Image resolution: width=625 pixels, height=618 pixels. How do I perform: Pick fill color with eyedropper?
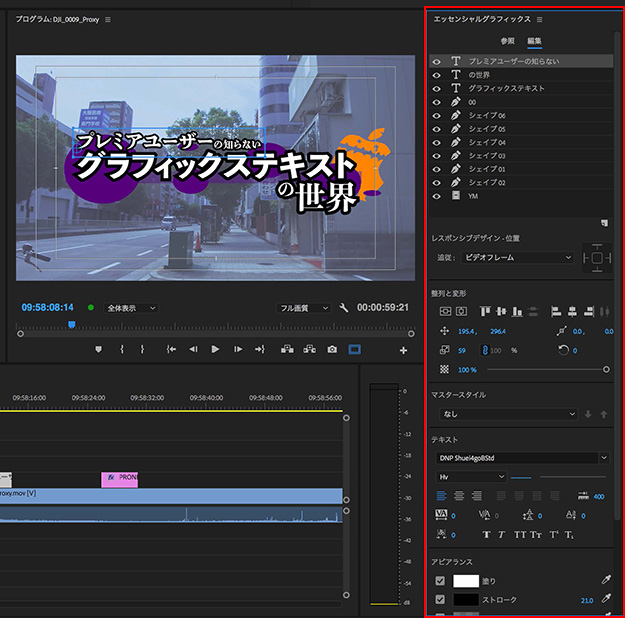click(x=606, y=580)
